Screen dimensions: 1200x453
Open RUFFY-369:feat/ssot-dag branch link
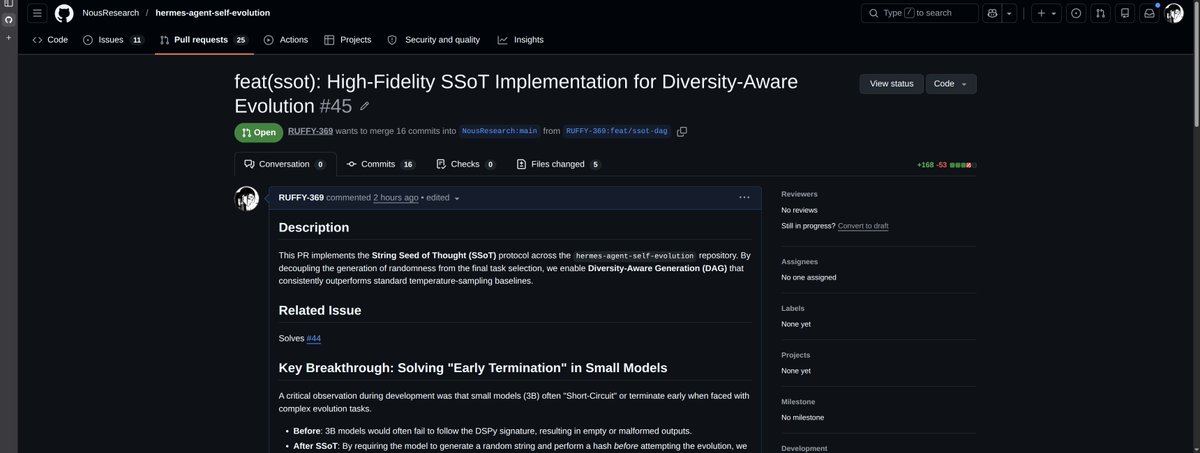617,131
